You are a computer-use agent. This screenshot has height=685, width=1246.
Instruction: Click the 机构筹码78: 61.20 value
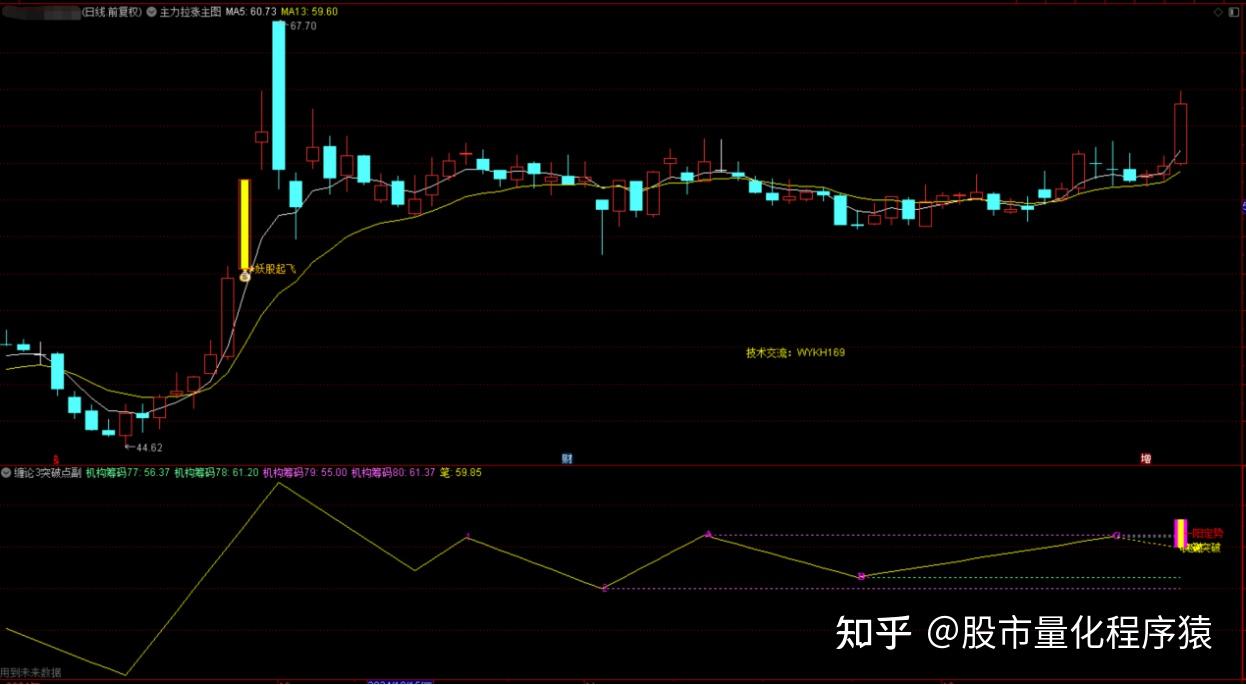point(216,472)
